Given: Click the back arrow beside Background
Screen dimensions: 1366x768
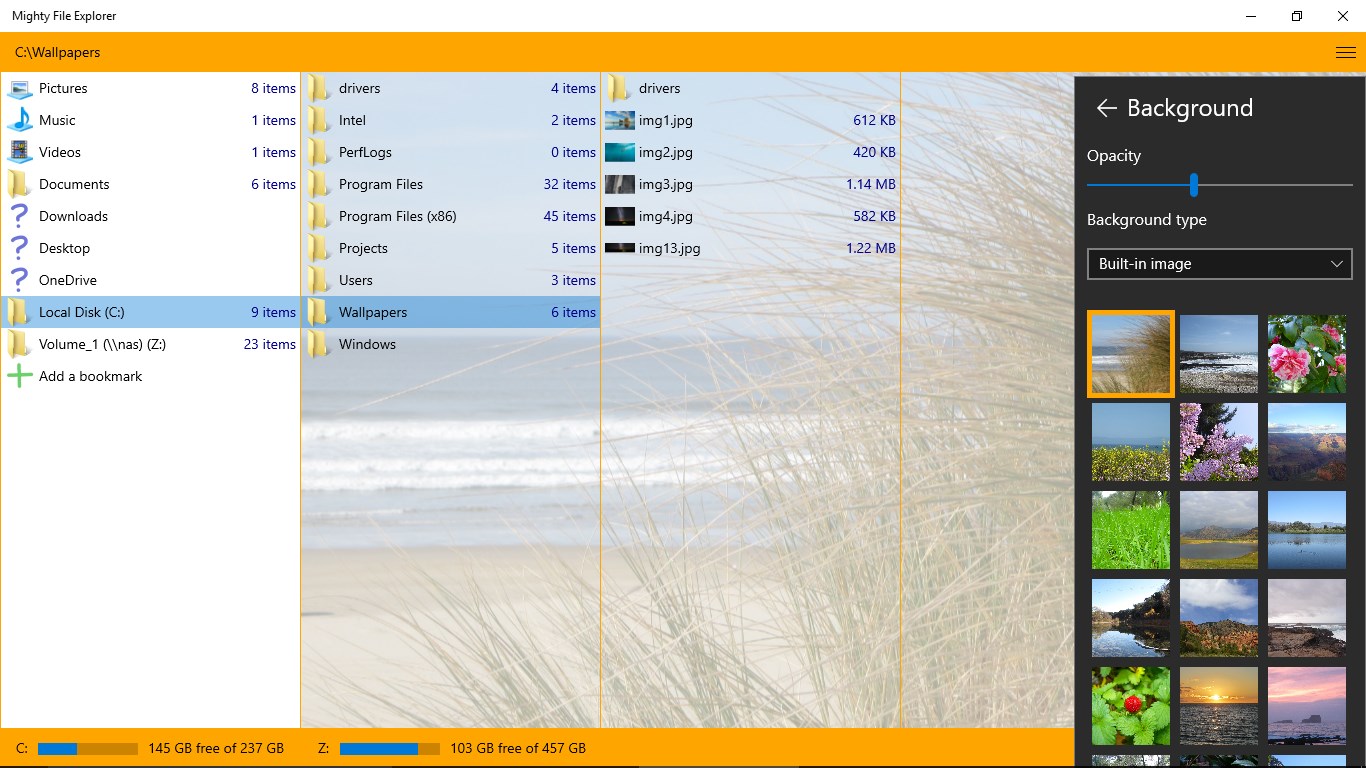Looking at the screenshot, I should click(1106, 108).
